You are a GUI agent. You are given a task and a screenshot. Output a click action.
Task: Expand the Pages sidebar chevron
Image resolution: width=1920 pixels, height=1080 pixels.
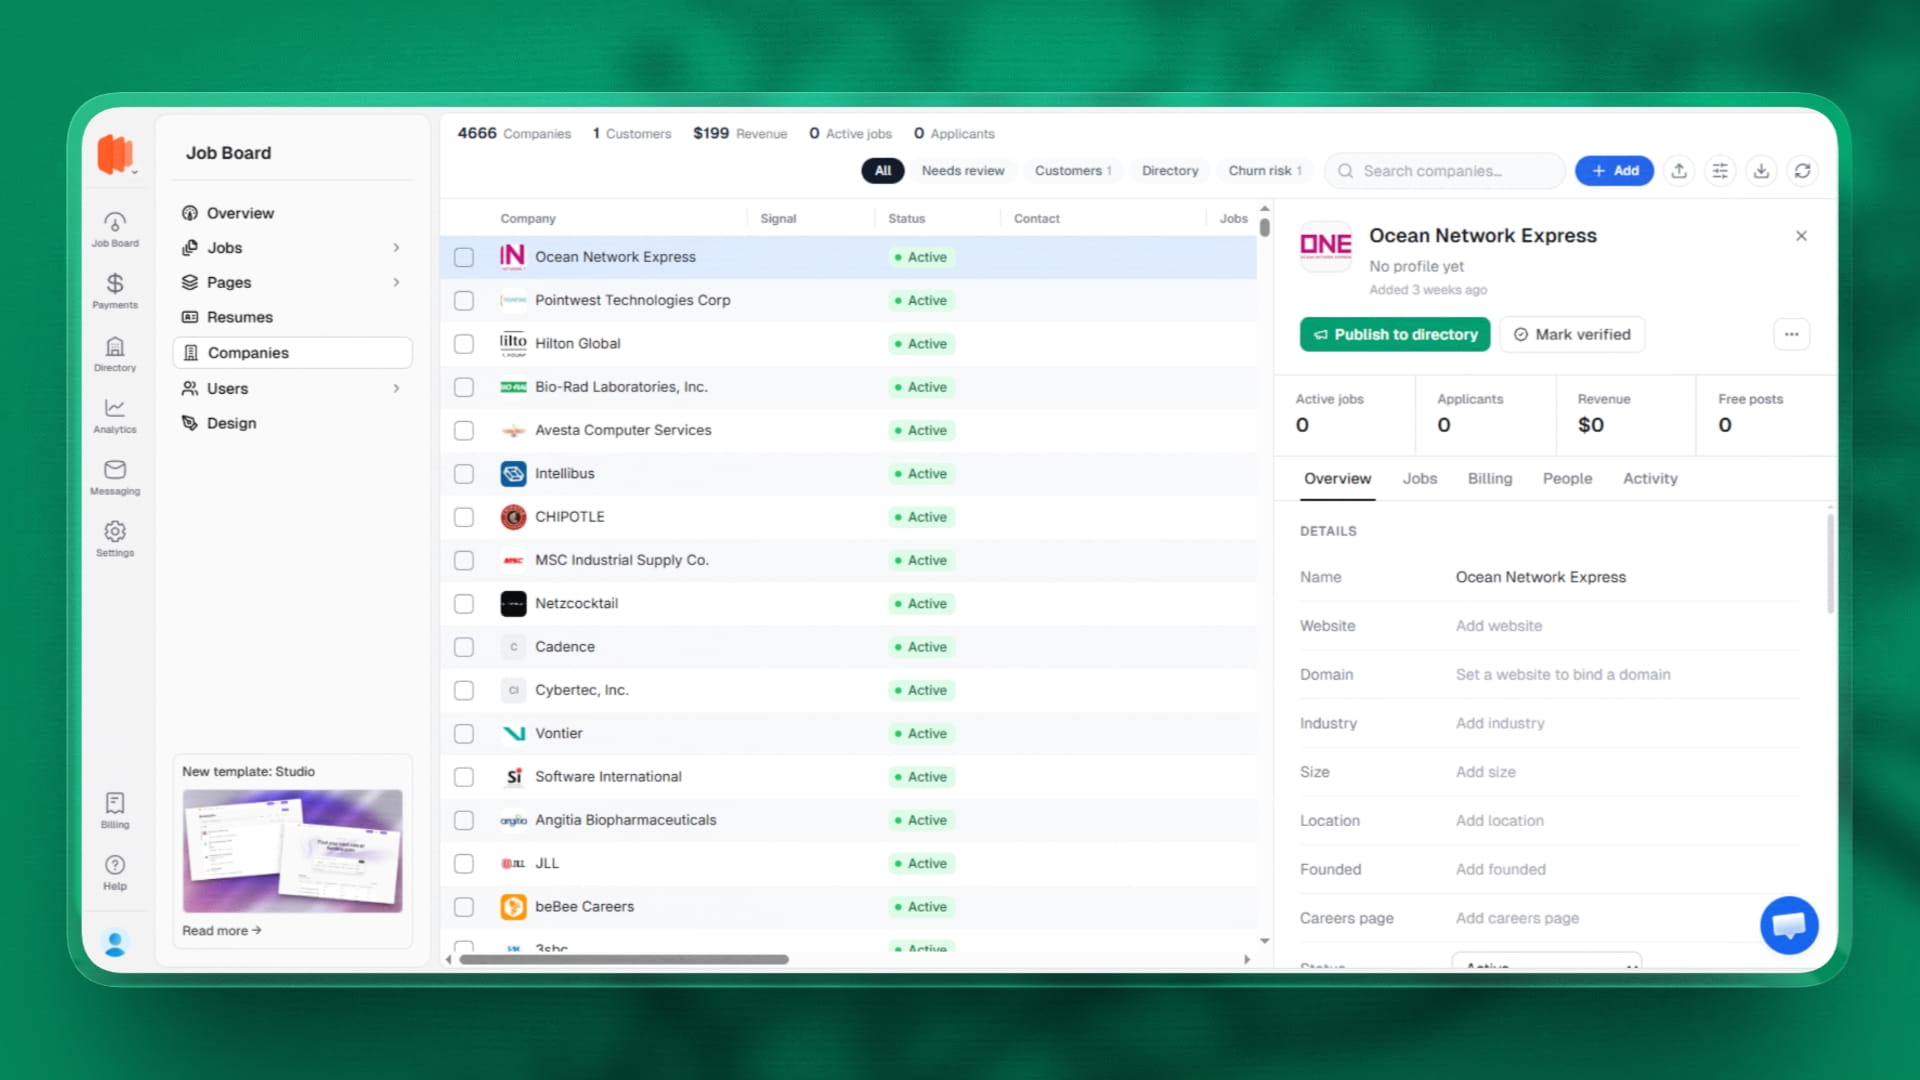tap(397, 283)
